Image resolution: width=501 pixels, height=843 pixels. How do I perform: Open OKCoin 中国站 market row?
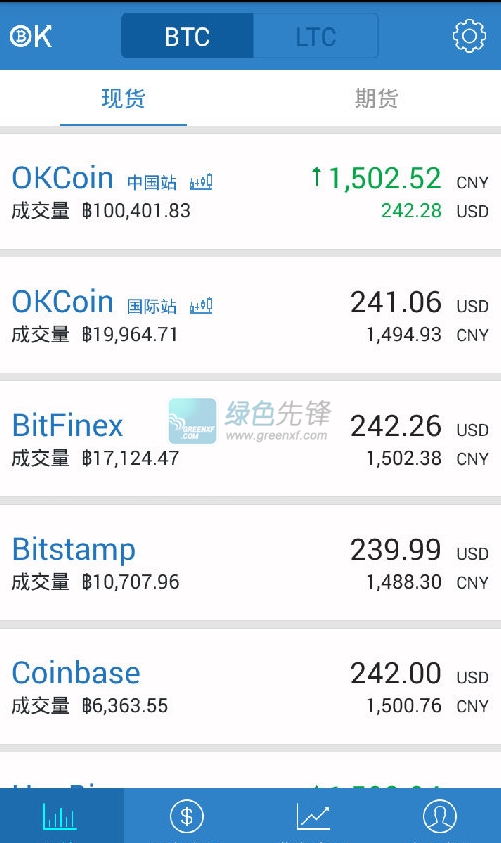[x=250, y=191]
